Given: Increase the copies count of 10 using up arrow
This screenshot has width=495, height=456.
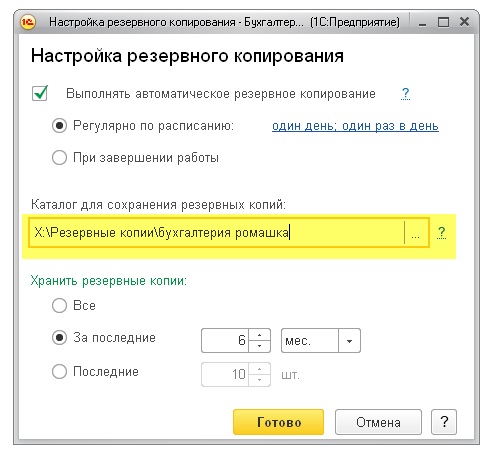Looking at the screenshot, I should point(259,369).
